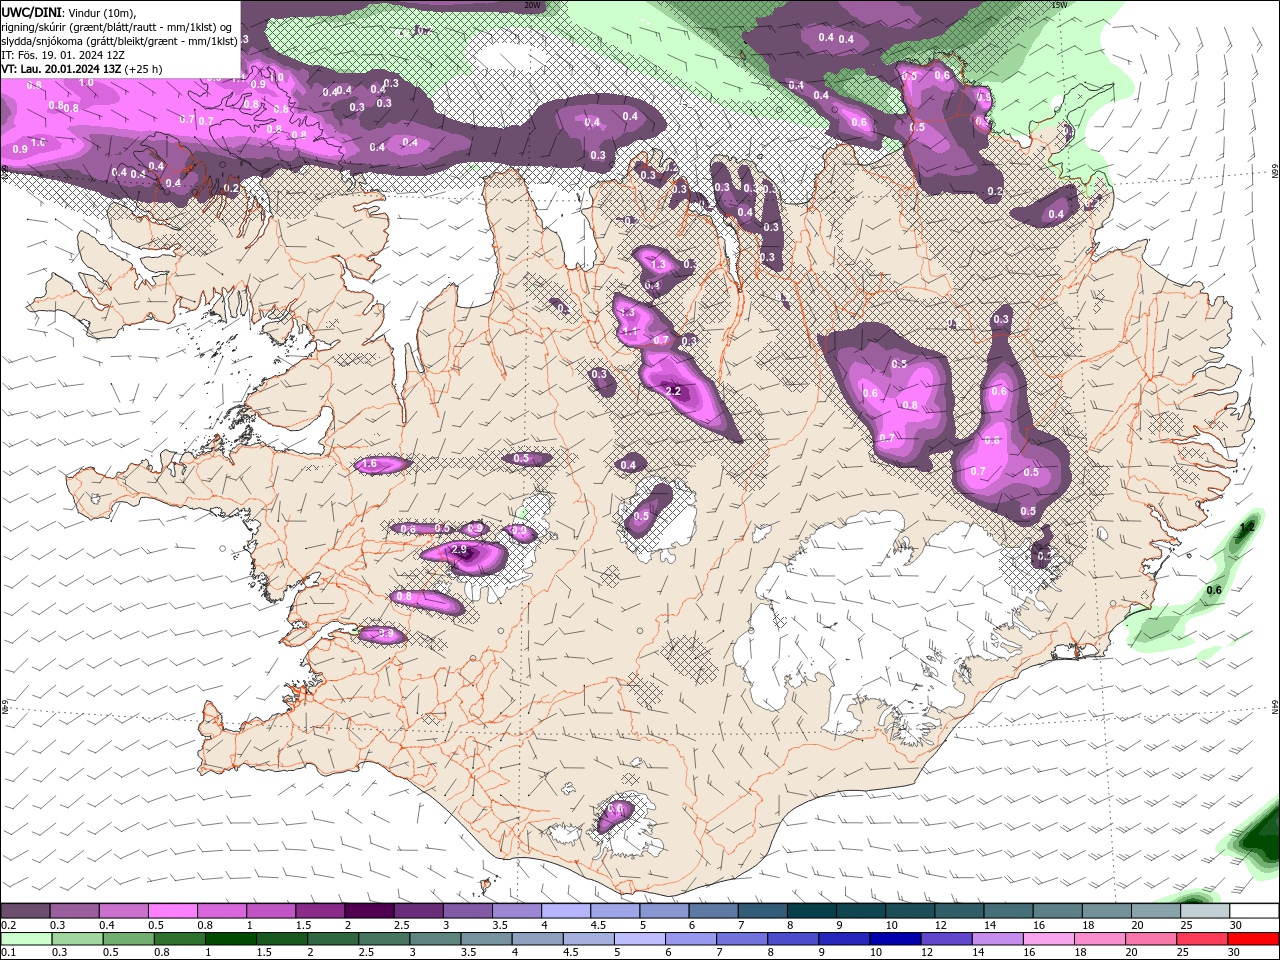Click the 'IT: Fös. 19. 01. 2024 12Z' line
This screenshot has width=1280, height=960.
click(63, 55)
